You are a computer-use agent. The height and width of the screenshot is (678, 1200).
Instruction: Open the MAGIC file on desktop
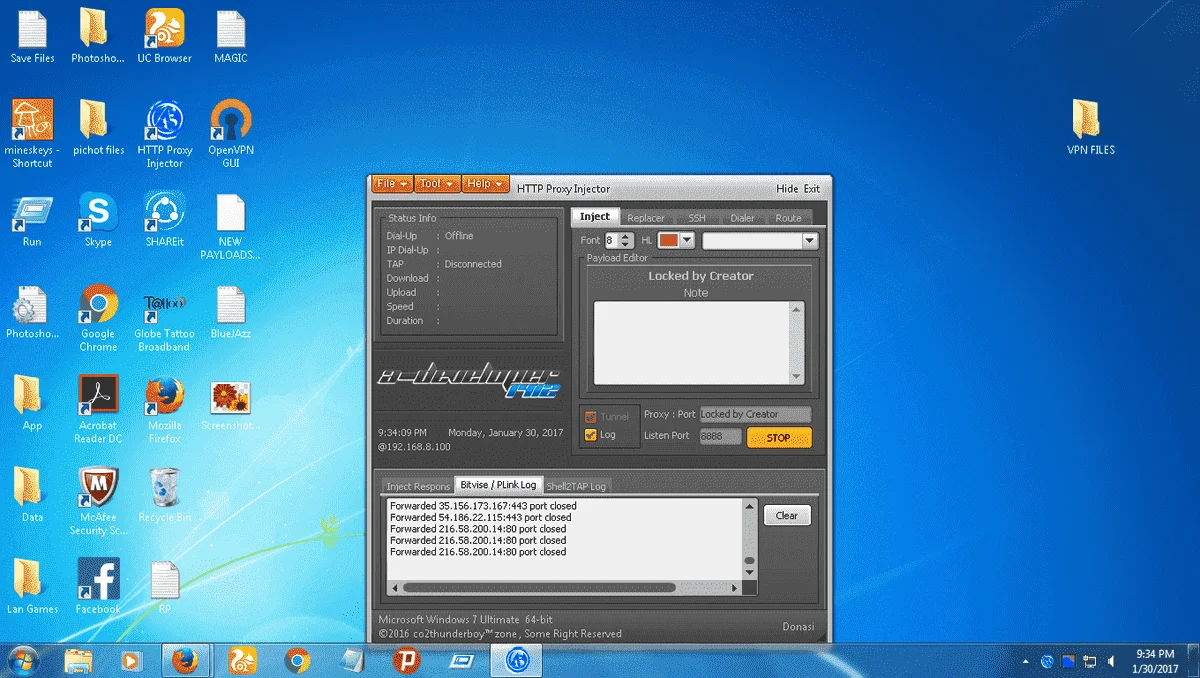click(x=231, y=37)
